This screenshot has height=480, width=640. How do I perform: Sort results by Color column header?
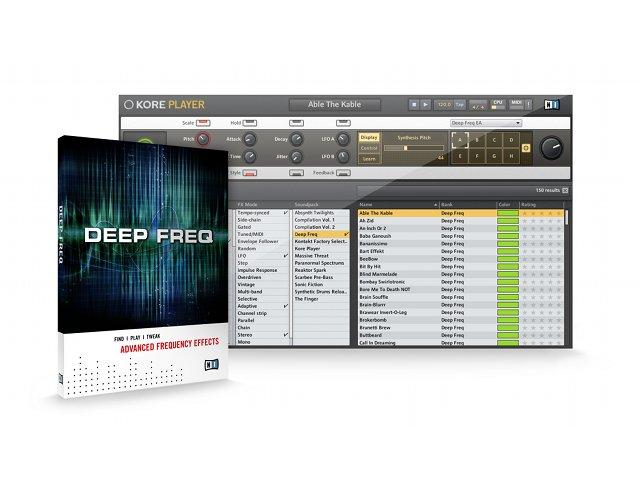(x=508, y=204)
